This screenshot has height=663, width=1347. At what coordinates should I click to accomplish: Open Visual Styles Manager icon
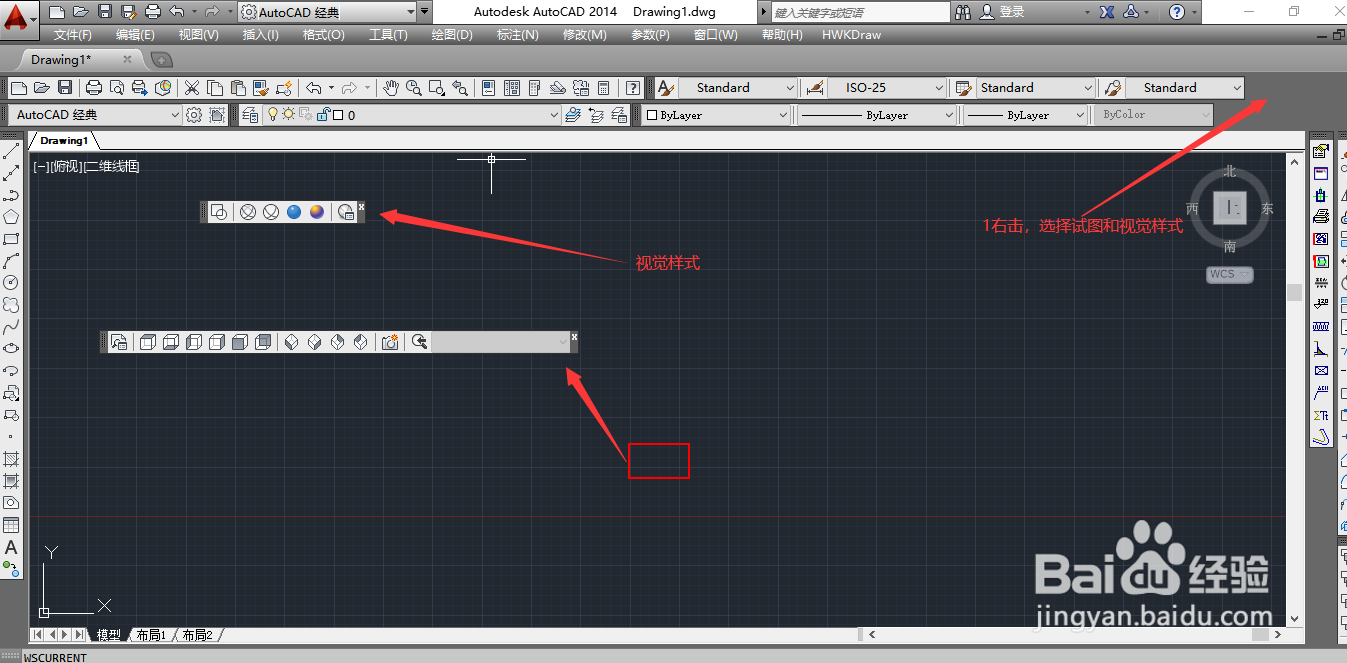point(346,212)
